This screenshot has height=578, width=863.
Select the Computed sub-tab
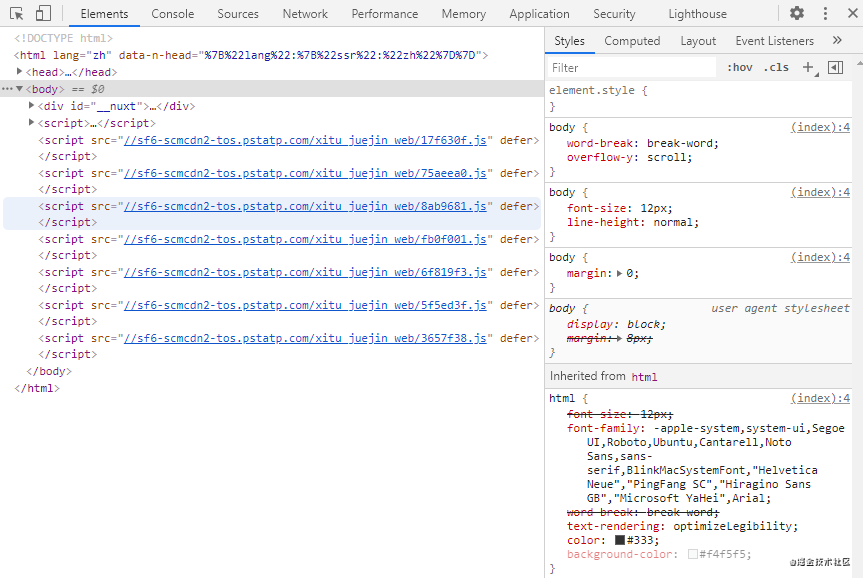[632, 41]
